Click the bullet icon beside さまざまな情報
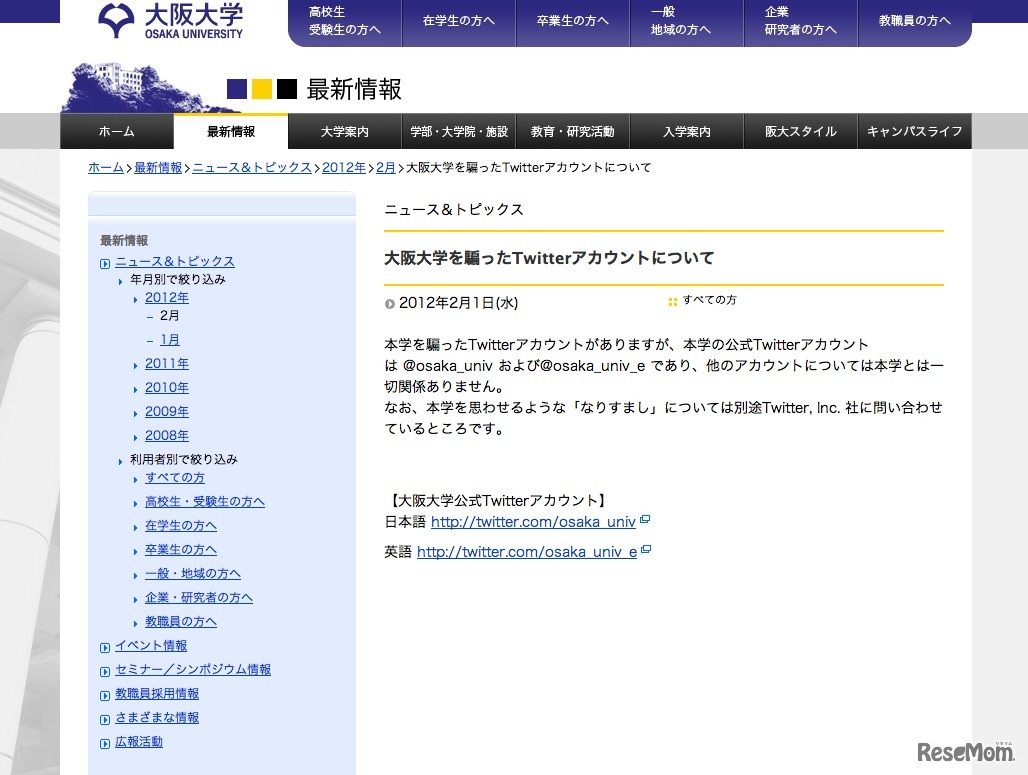Image resolution: width=1028 pixels, height=775 pixels. click(x=105, y=719)
